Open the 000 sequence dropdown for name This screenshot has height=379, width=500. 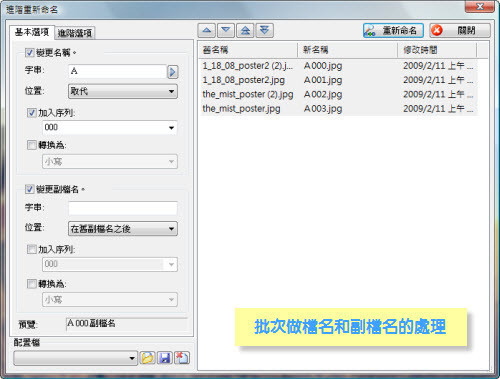click(x=110, y=127)
